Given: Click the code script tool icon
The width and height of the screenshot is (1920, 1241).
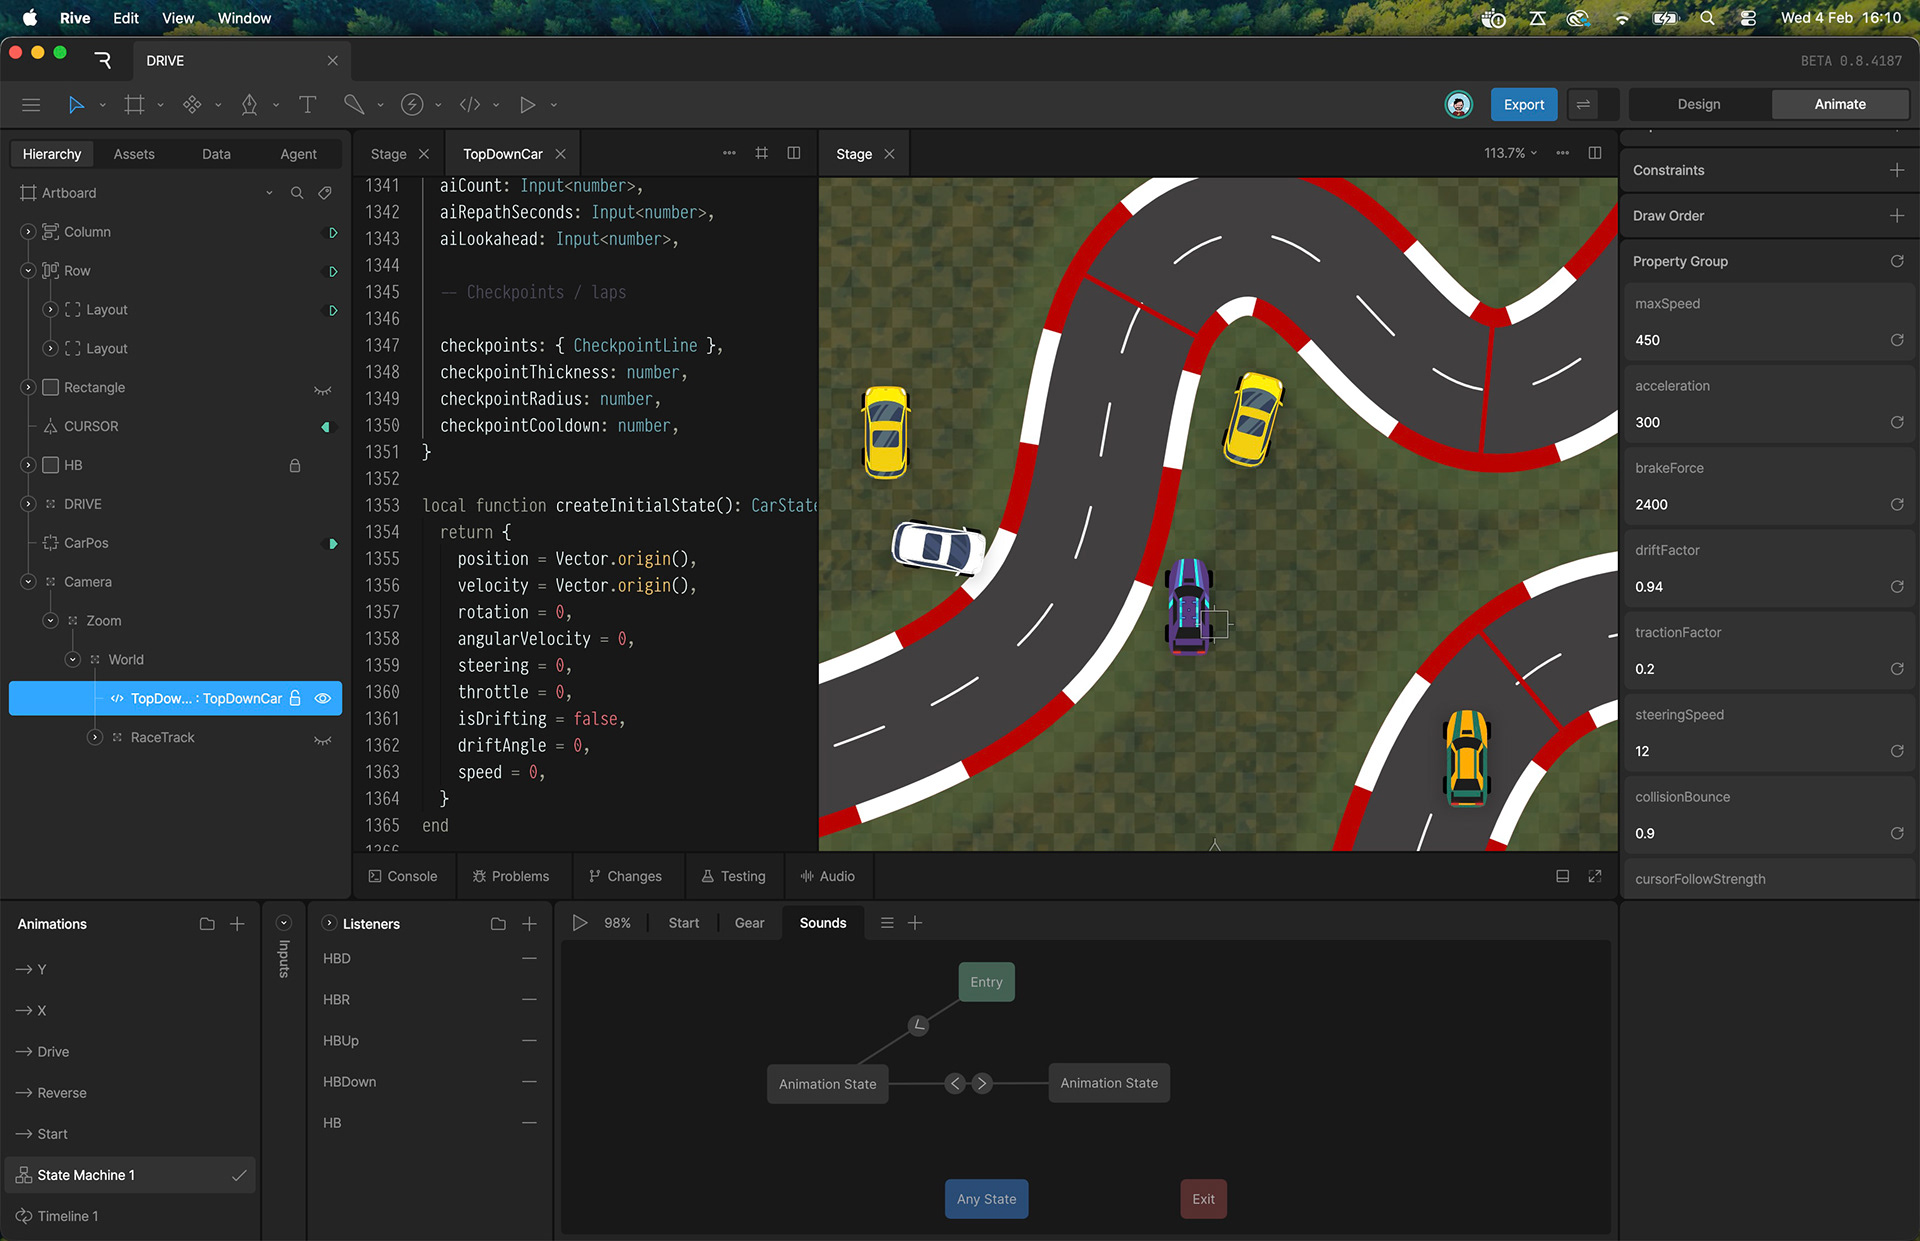Looking at the screenshot, I should pos(469,104).
